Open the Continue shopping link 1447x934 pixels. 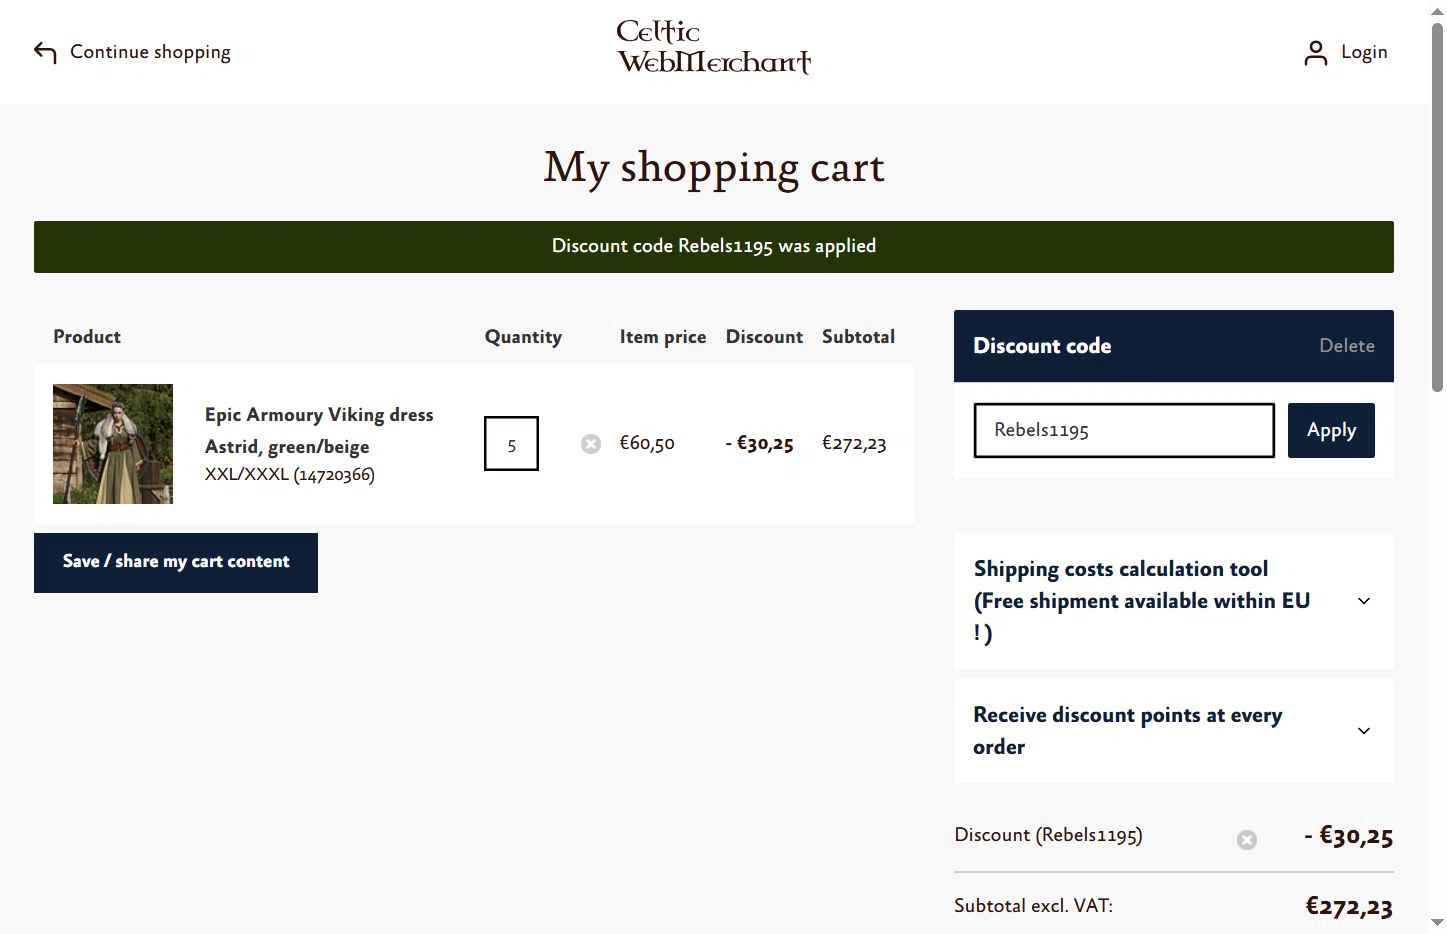pos(150,52)
